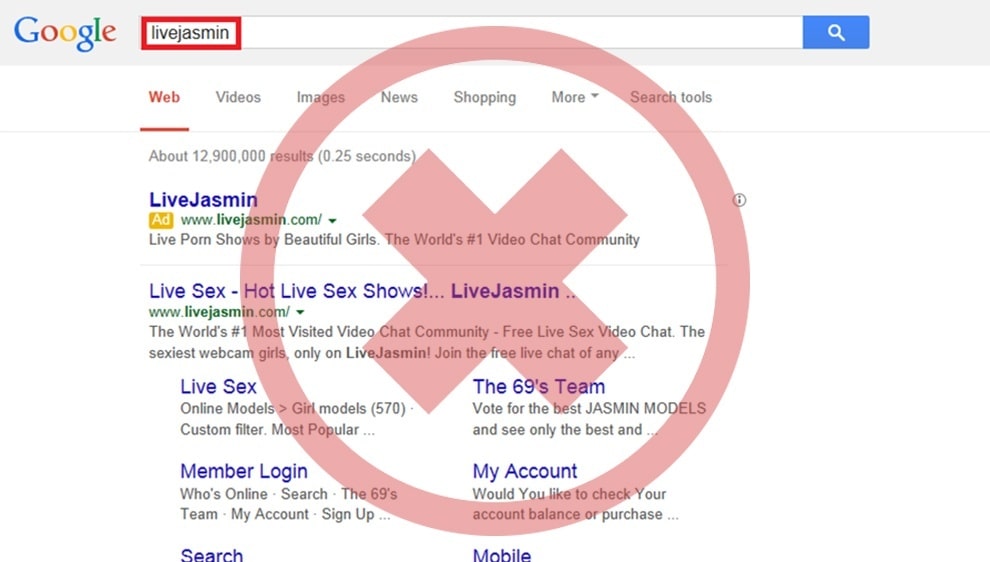Click The 69's Team sitelink
Screen dimensions: 990x562
[x=538, y=387]
